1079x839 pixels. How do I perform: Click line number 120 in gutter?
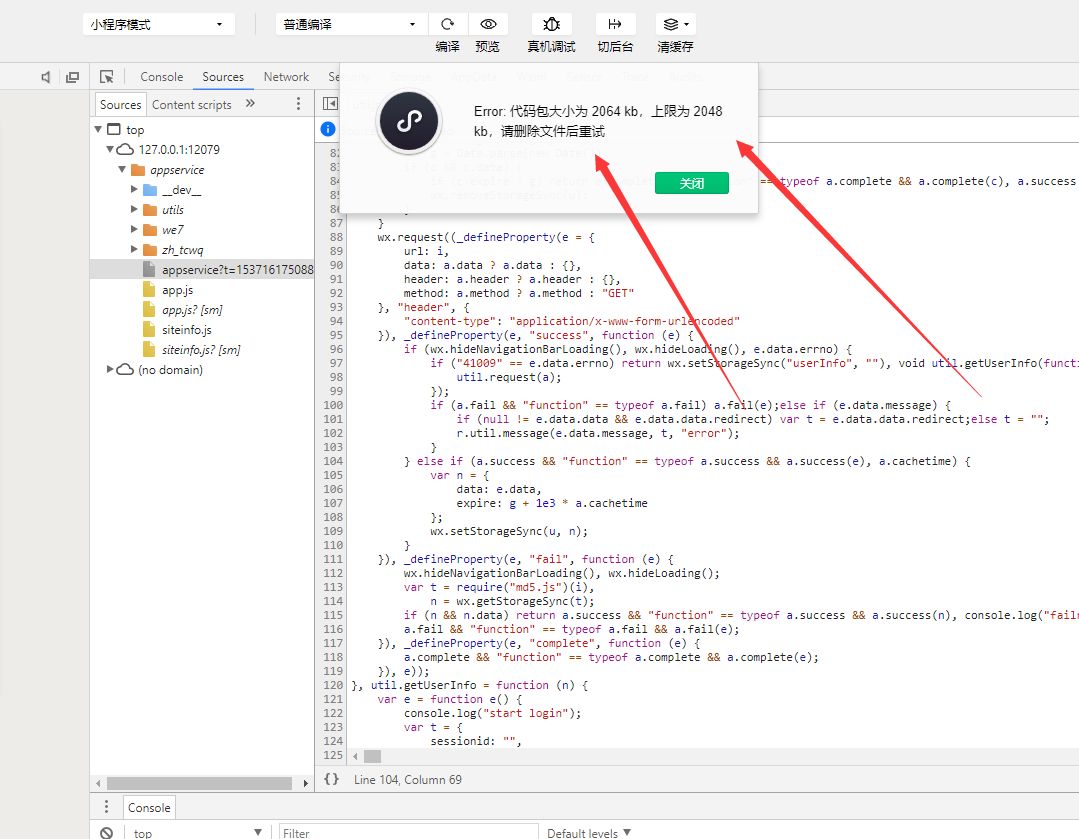pyautogui.click(x=333, y=685)
